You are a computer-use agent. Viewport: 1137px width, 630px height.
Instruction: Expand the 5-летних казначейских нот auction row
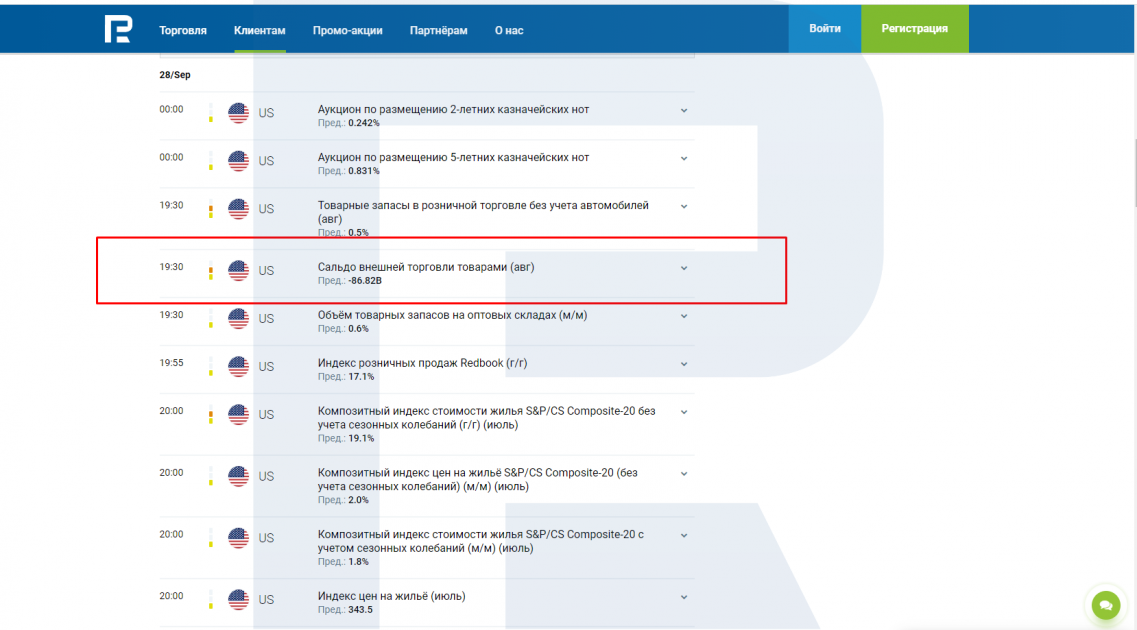pos(684,159)
